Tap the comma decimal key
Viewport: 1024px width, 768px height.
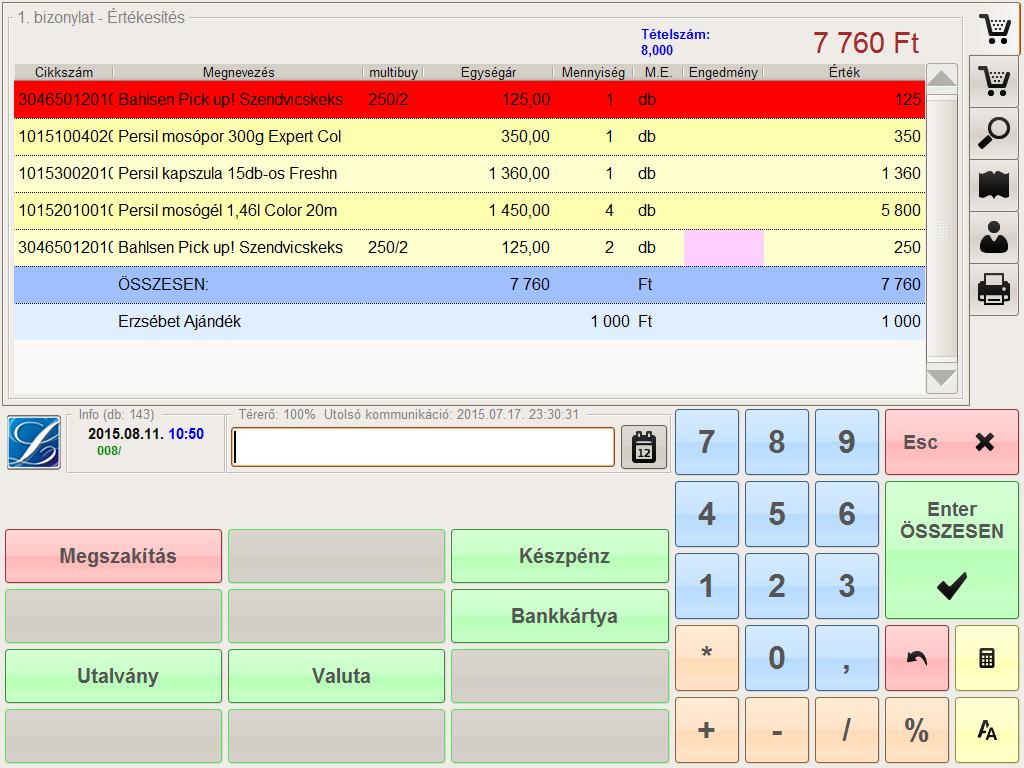847,658
